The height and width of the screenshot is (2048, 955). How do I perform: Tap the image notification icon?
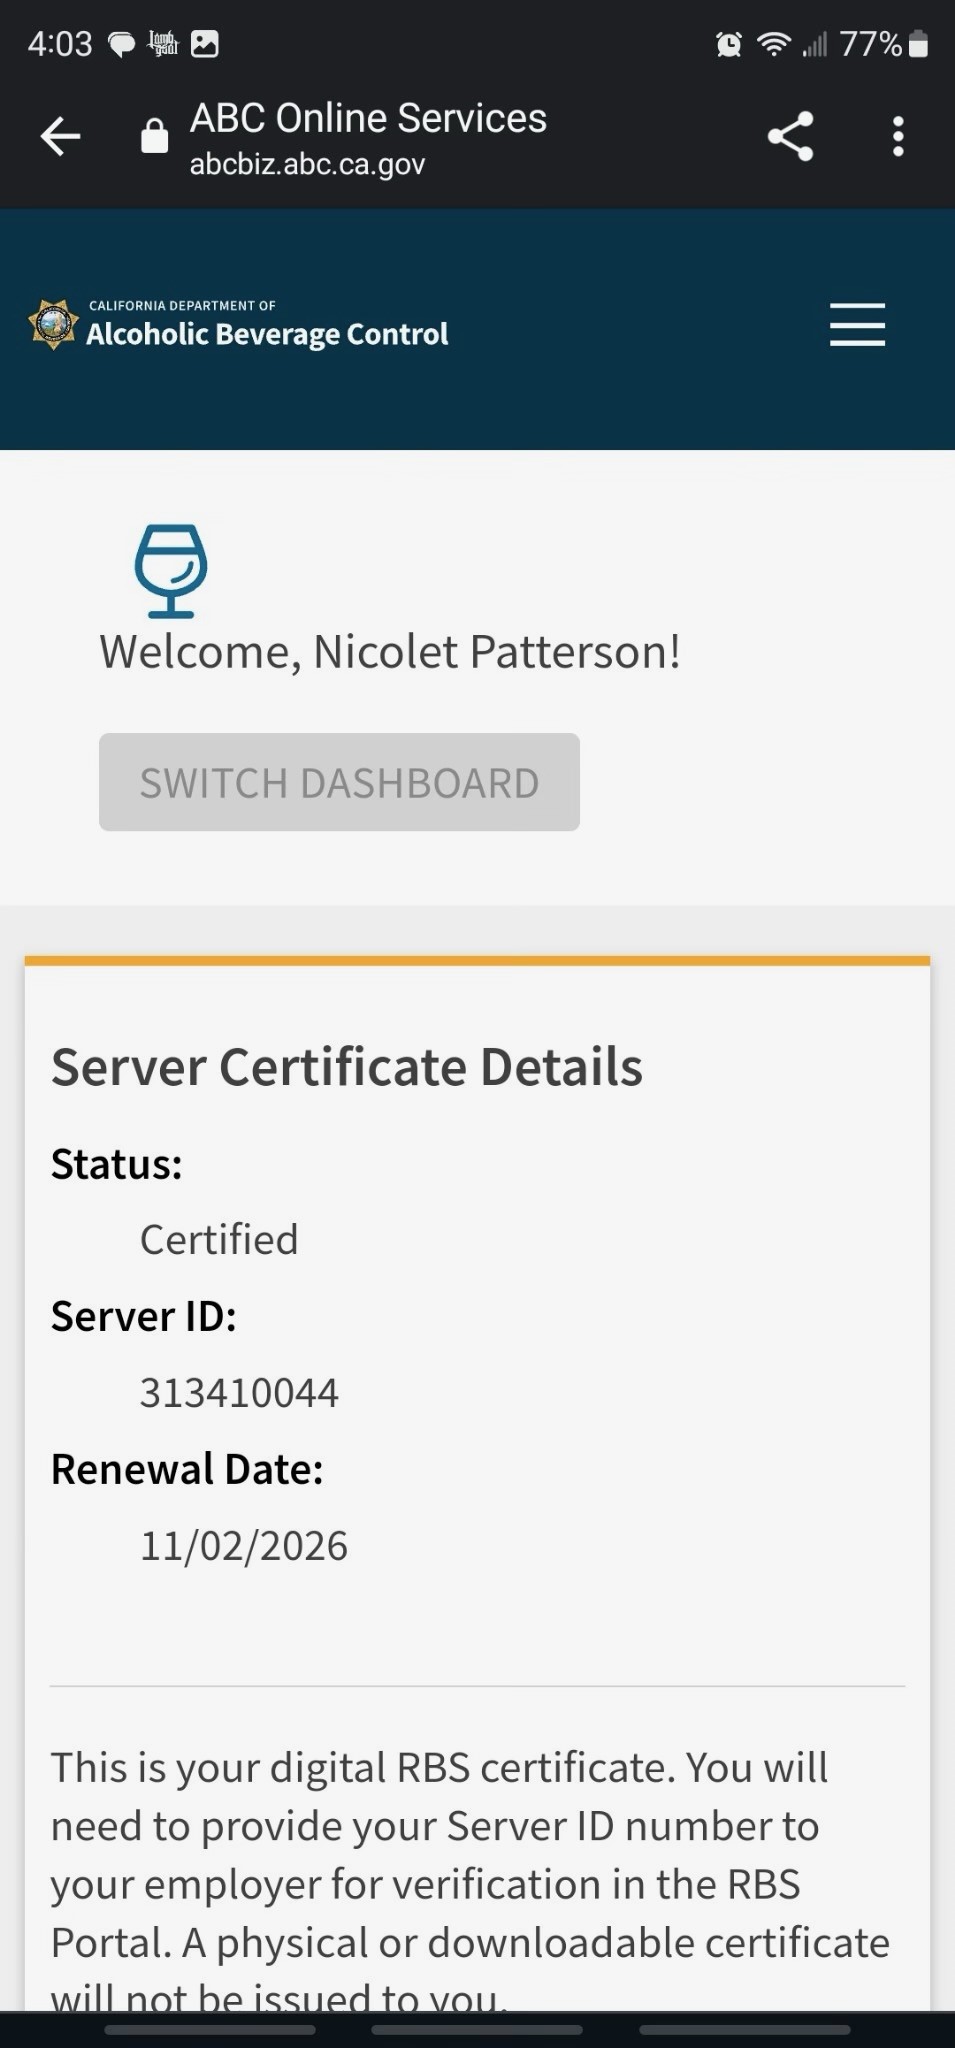tap(205, 44)
